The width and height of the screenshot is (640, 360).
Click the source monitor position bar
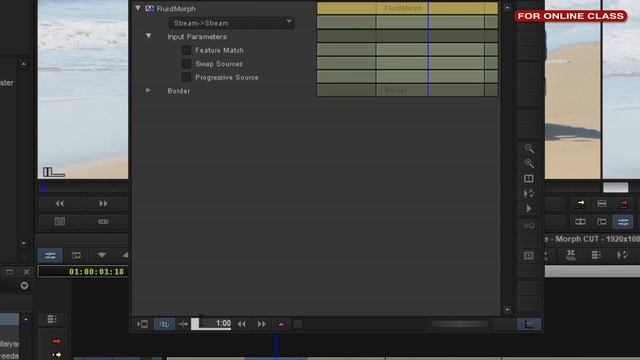point(83,187)
